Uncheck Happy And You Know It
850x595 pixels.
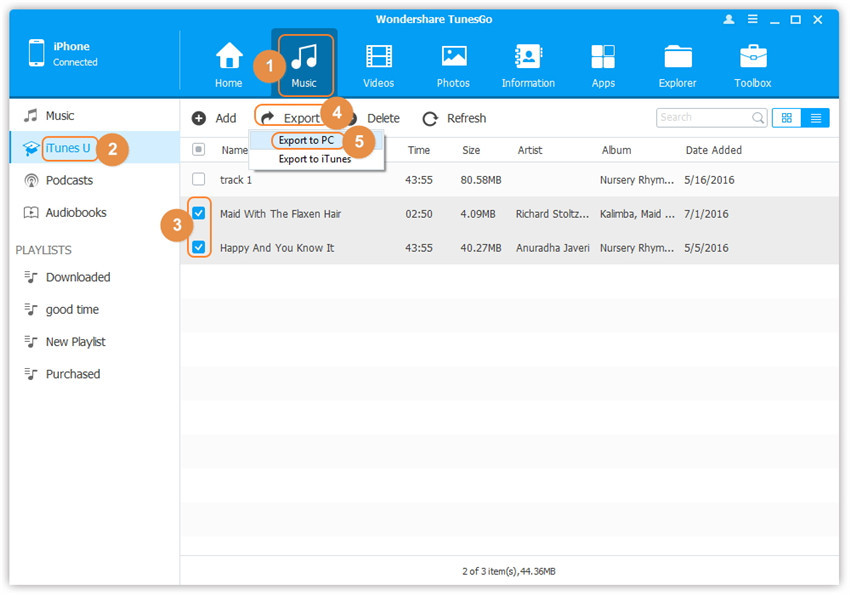[x=198, y=247]
